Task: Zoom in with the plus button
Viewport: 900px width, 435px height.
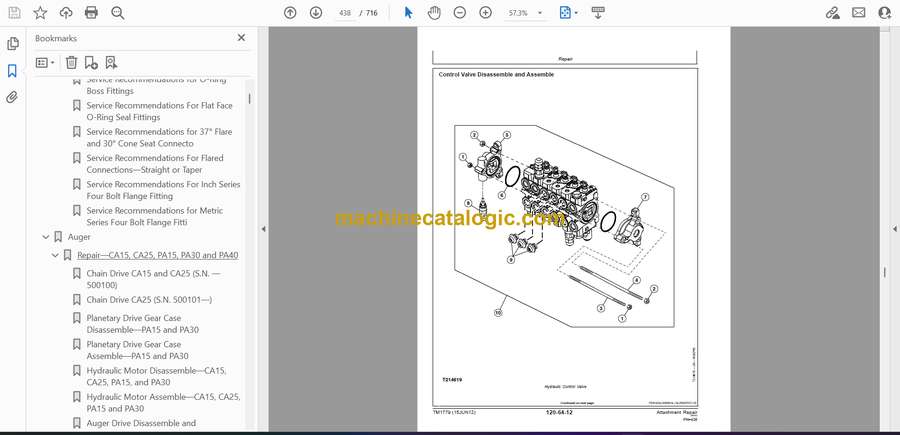Action: 486,13
